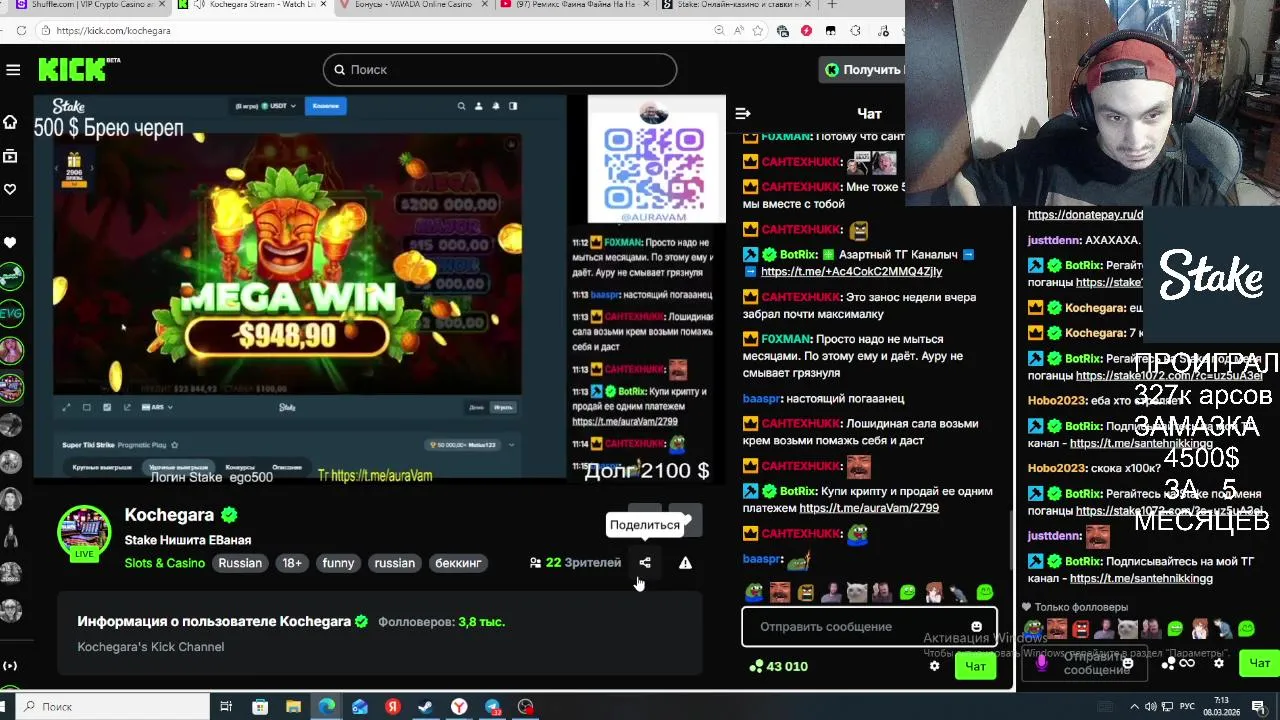Image resolution: width=1280 pixels, height=720 pixels.
Task: Click baaspr username above the emote row
Action: [x=762, y=559]
